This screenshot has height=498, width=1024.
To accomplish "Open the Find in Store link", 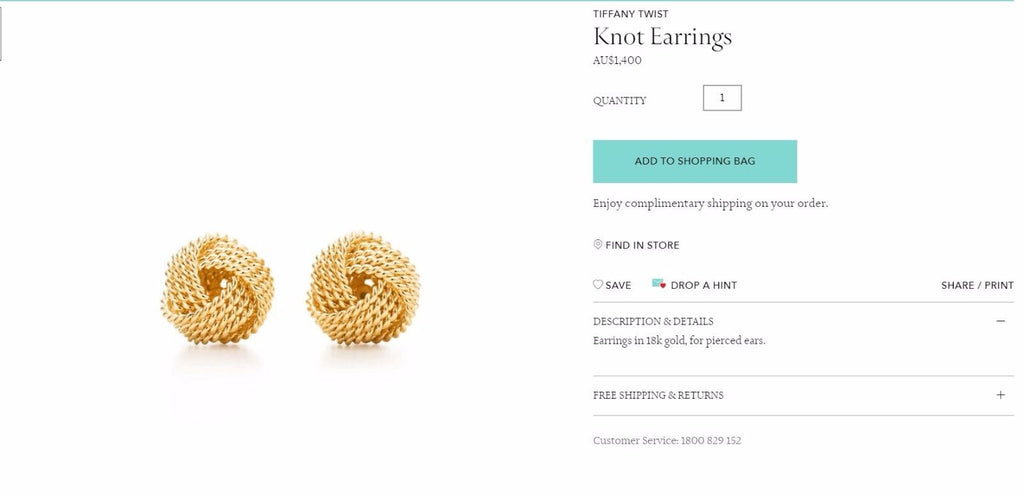I will click(642, 245).
